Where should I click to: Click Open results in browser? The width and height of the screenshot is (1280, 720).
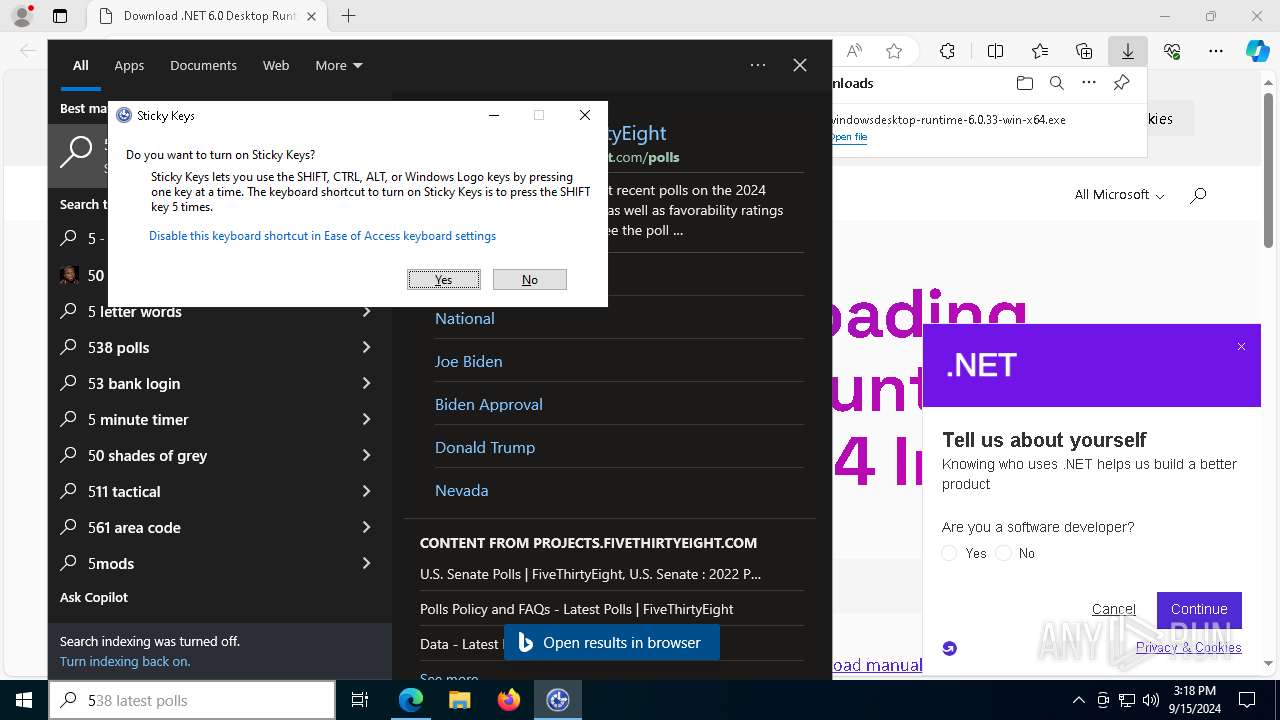(611, 643)
